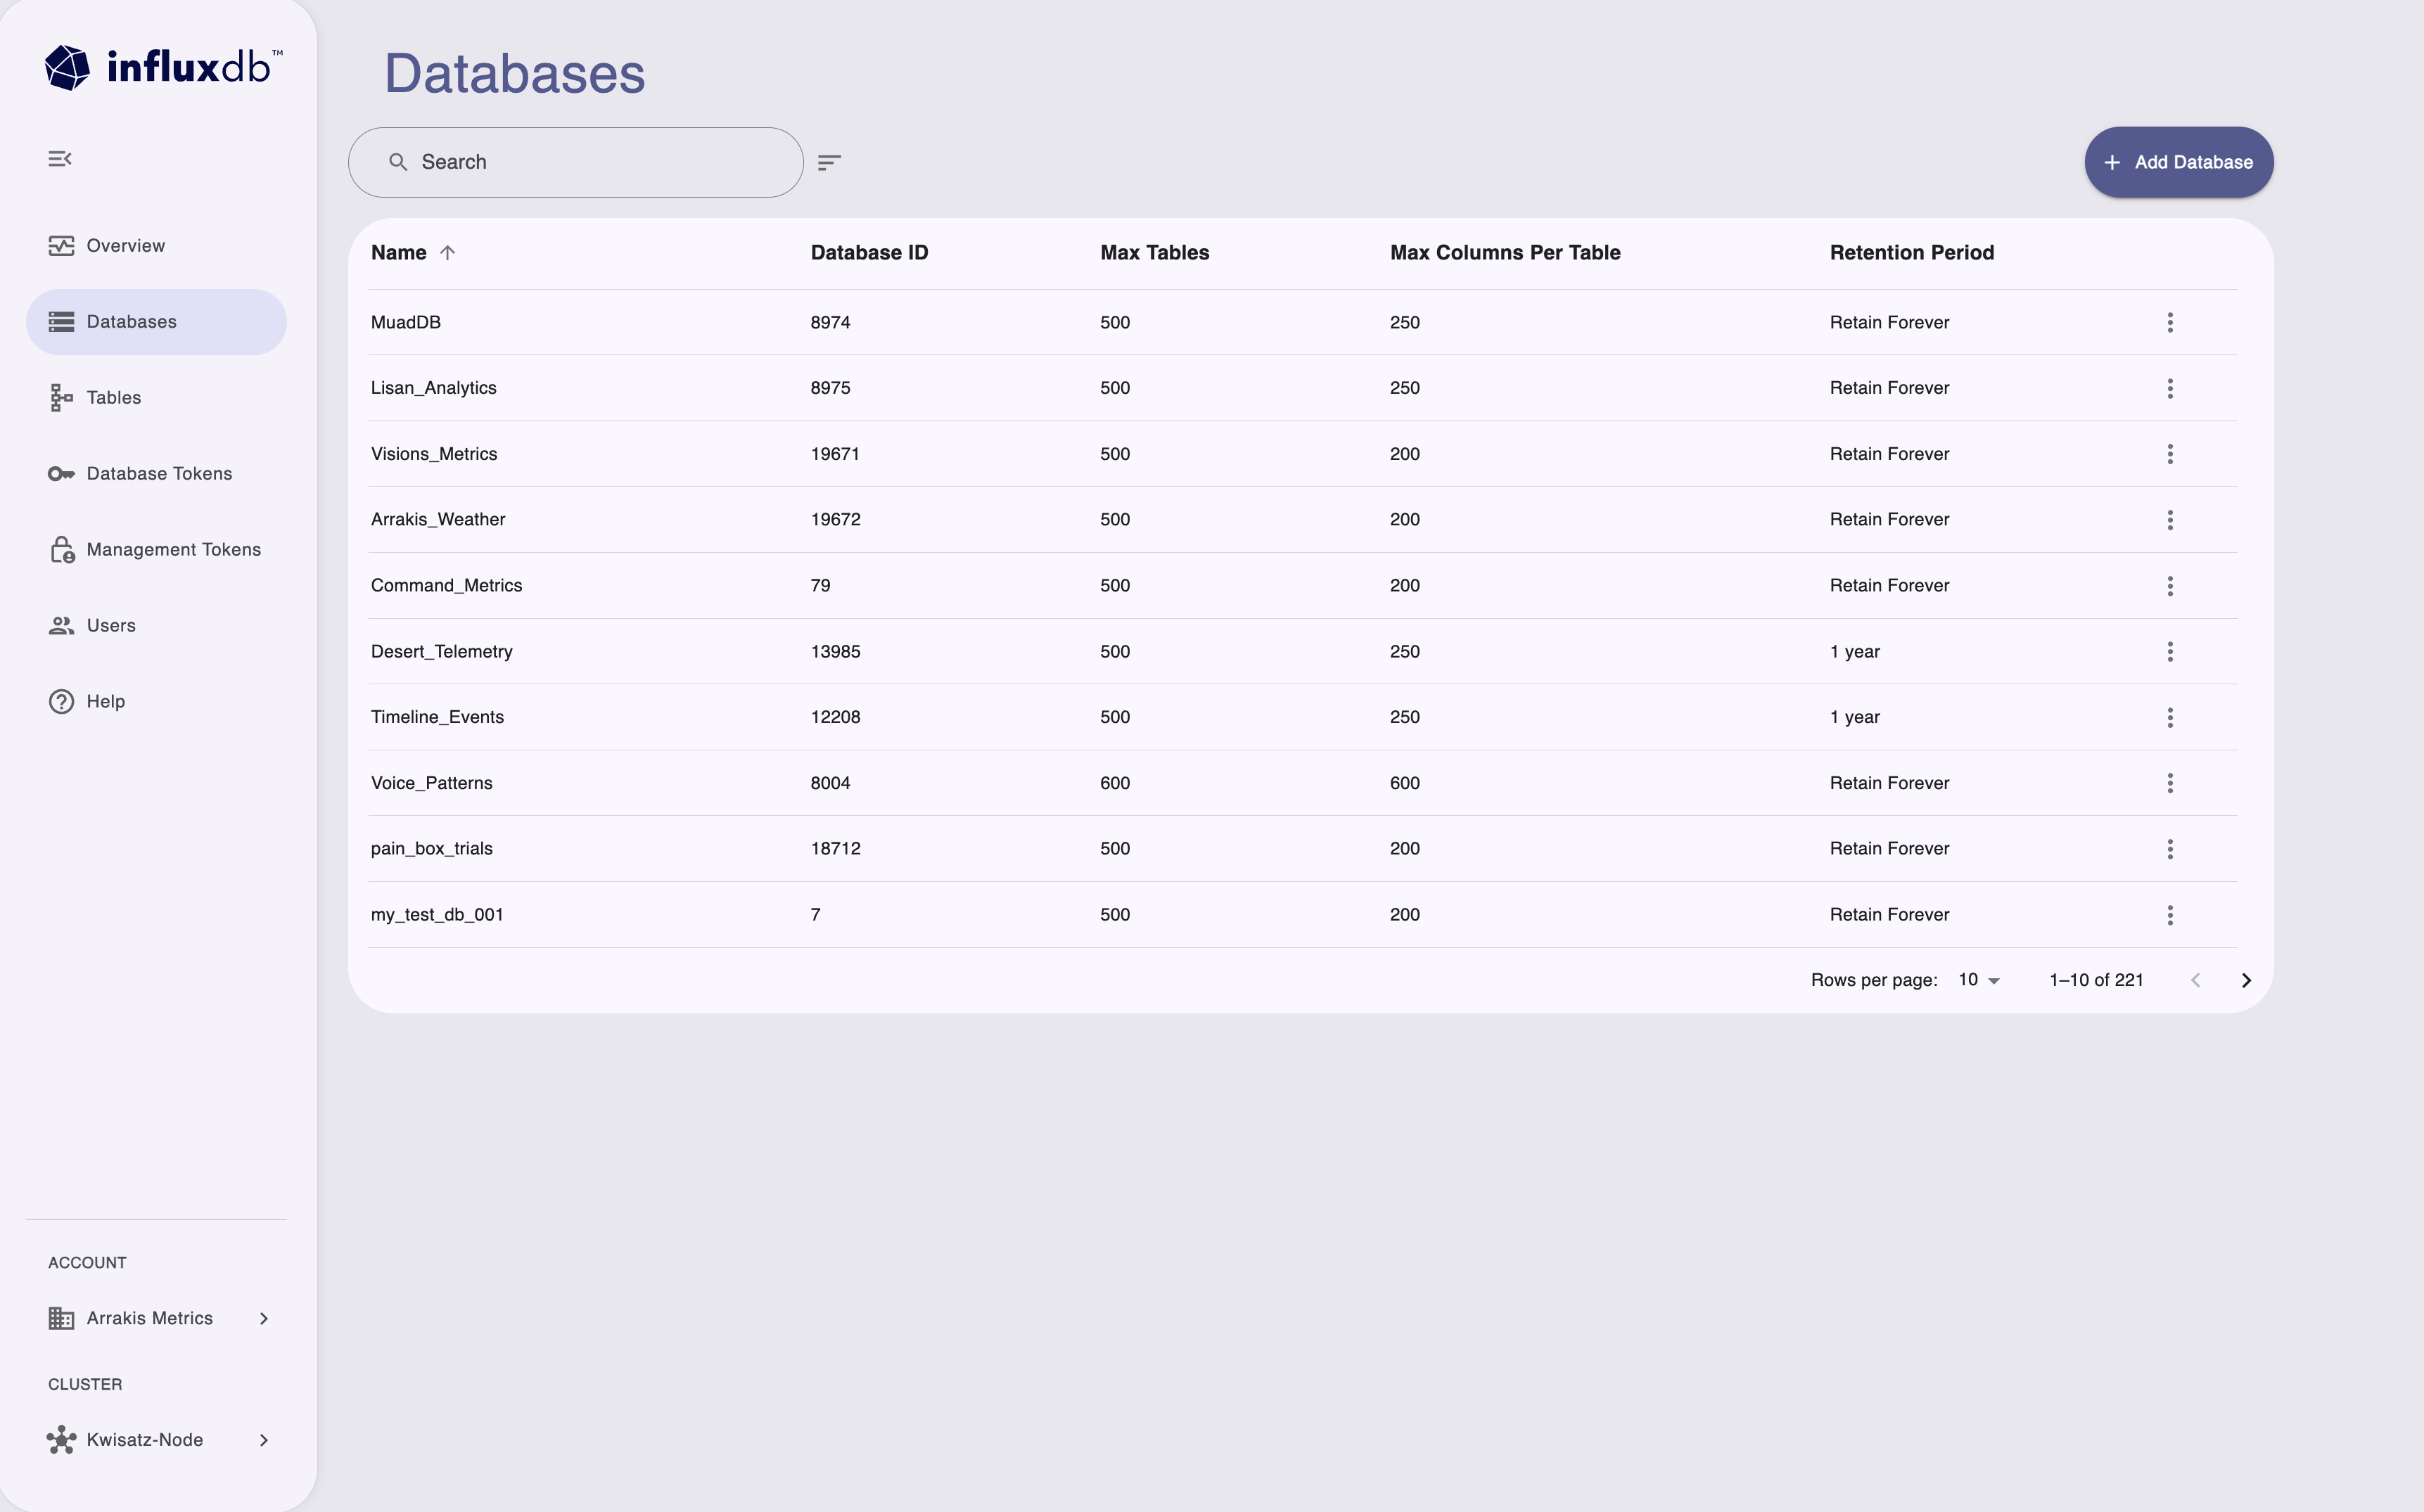Screen dimensions: 2424x1512
Task: Click the Overview chart icon
Action: [61, 246]
